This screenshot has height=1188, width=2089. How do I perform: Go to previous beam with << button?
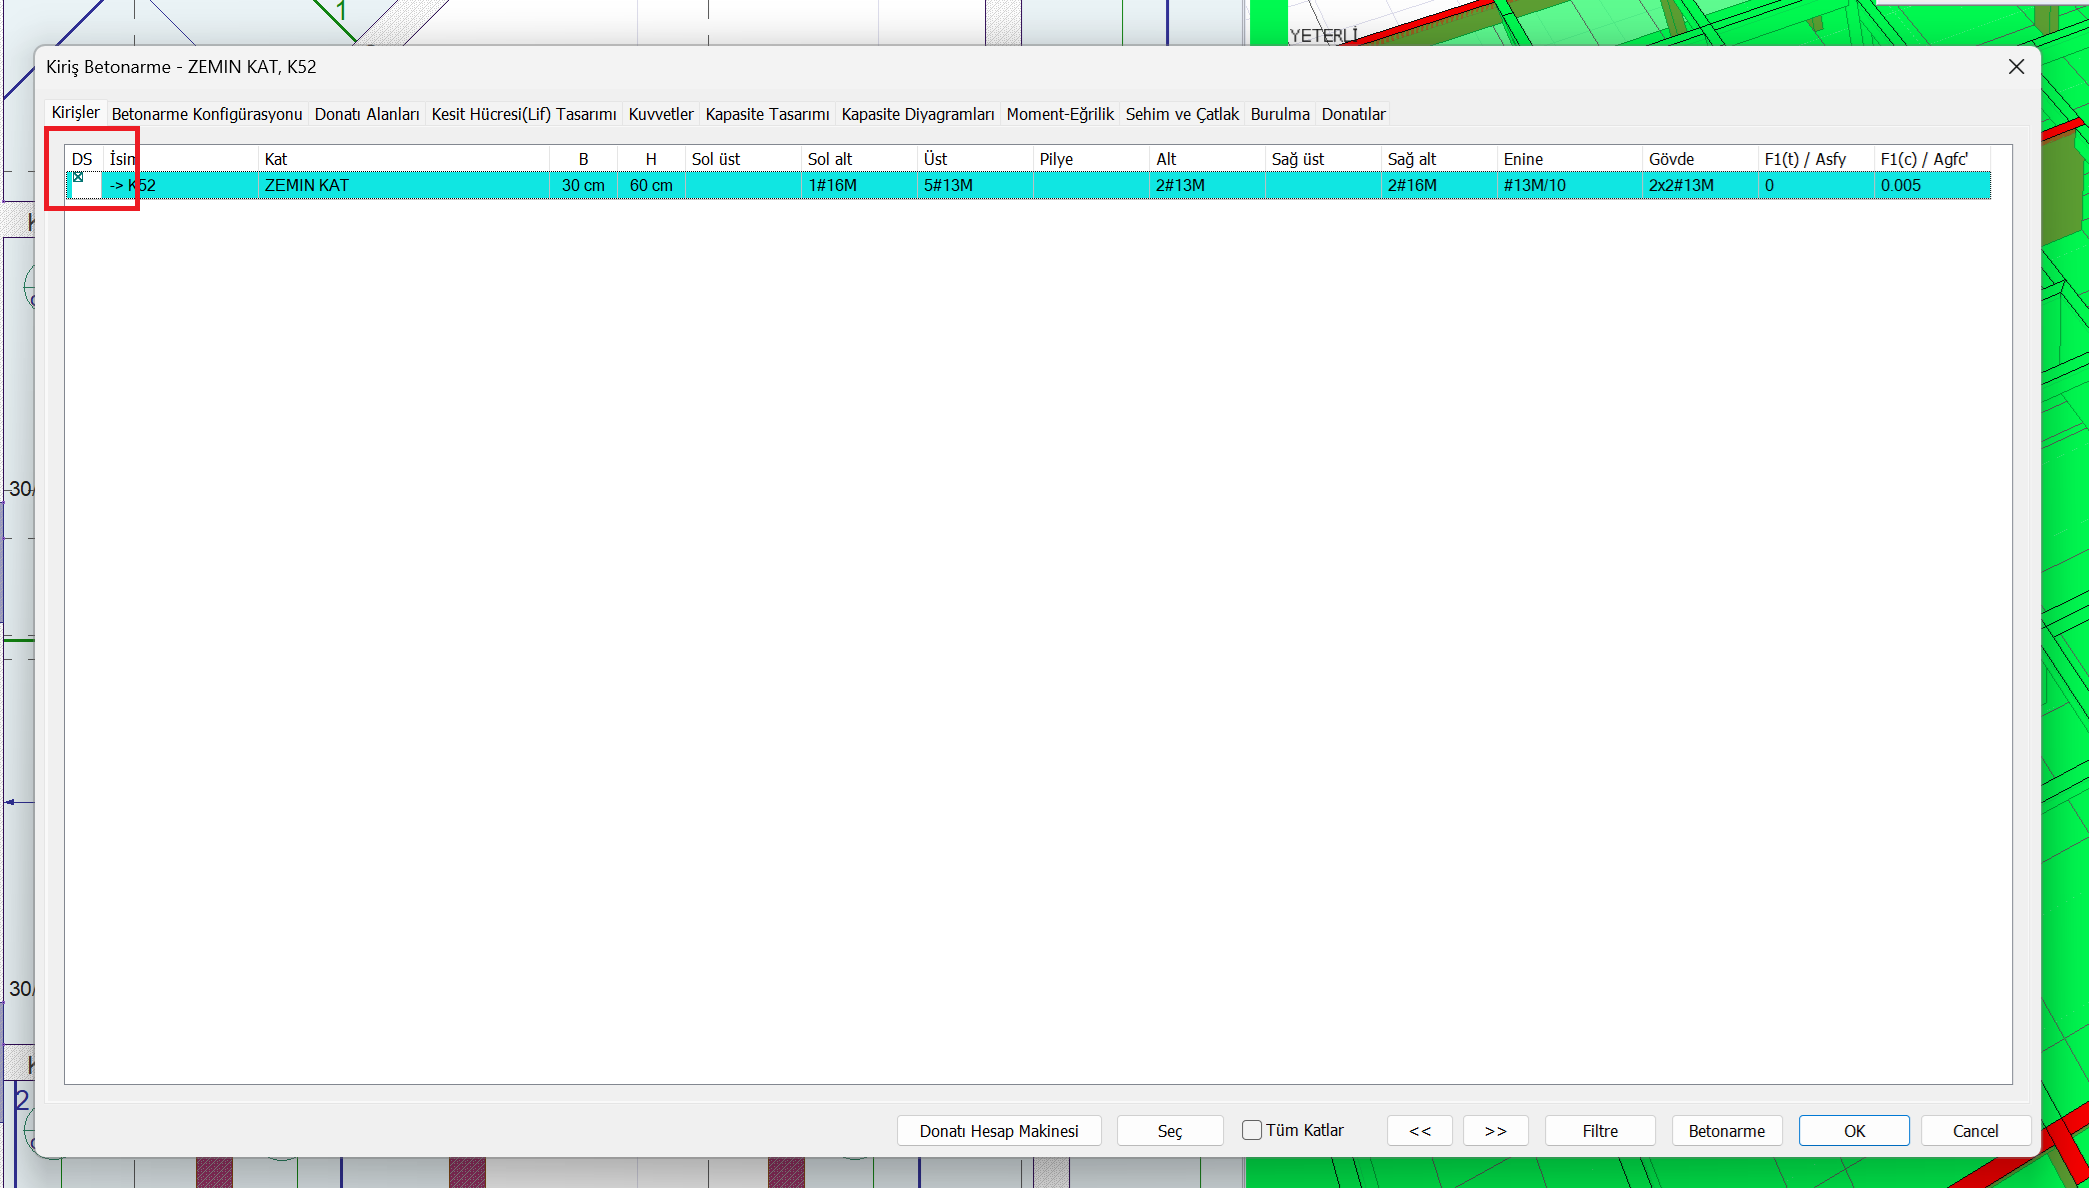[1420, 1131]
